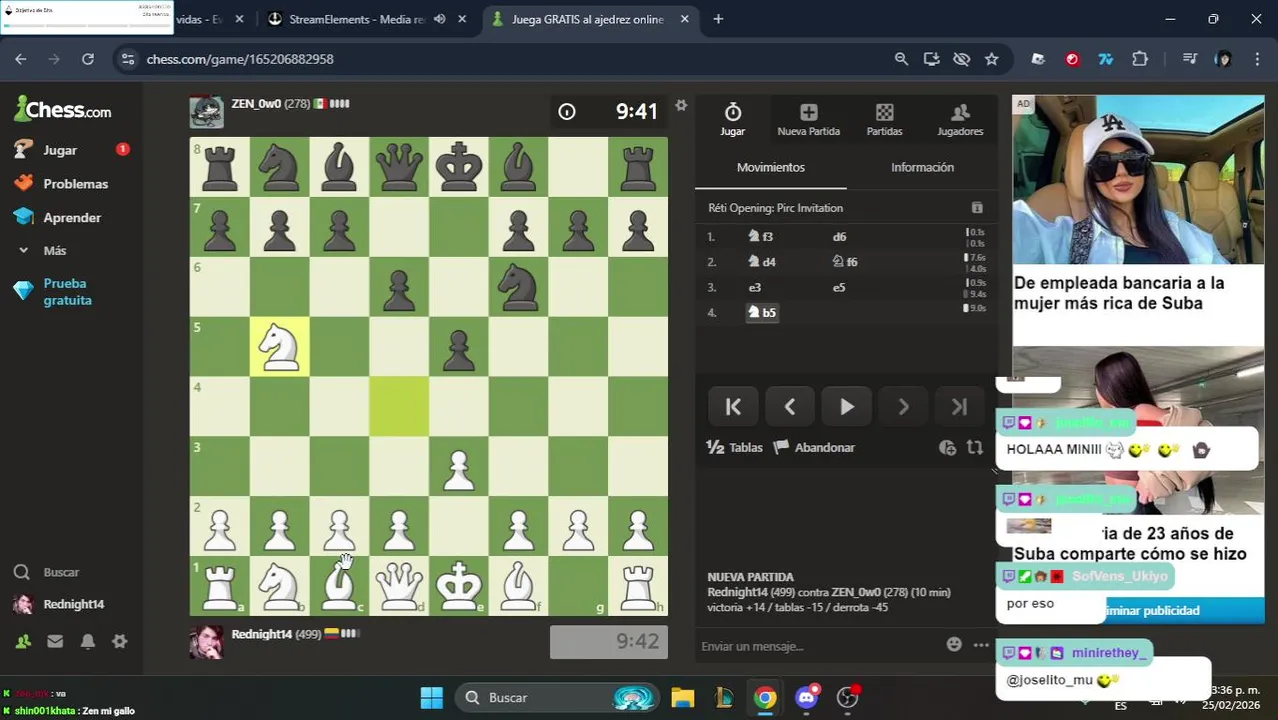
Task: Play through moves with the play button
Action: 847,407
